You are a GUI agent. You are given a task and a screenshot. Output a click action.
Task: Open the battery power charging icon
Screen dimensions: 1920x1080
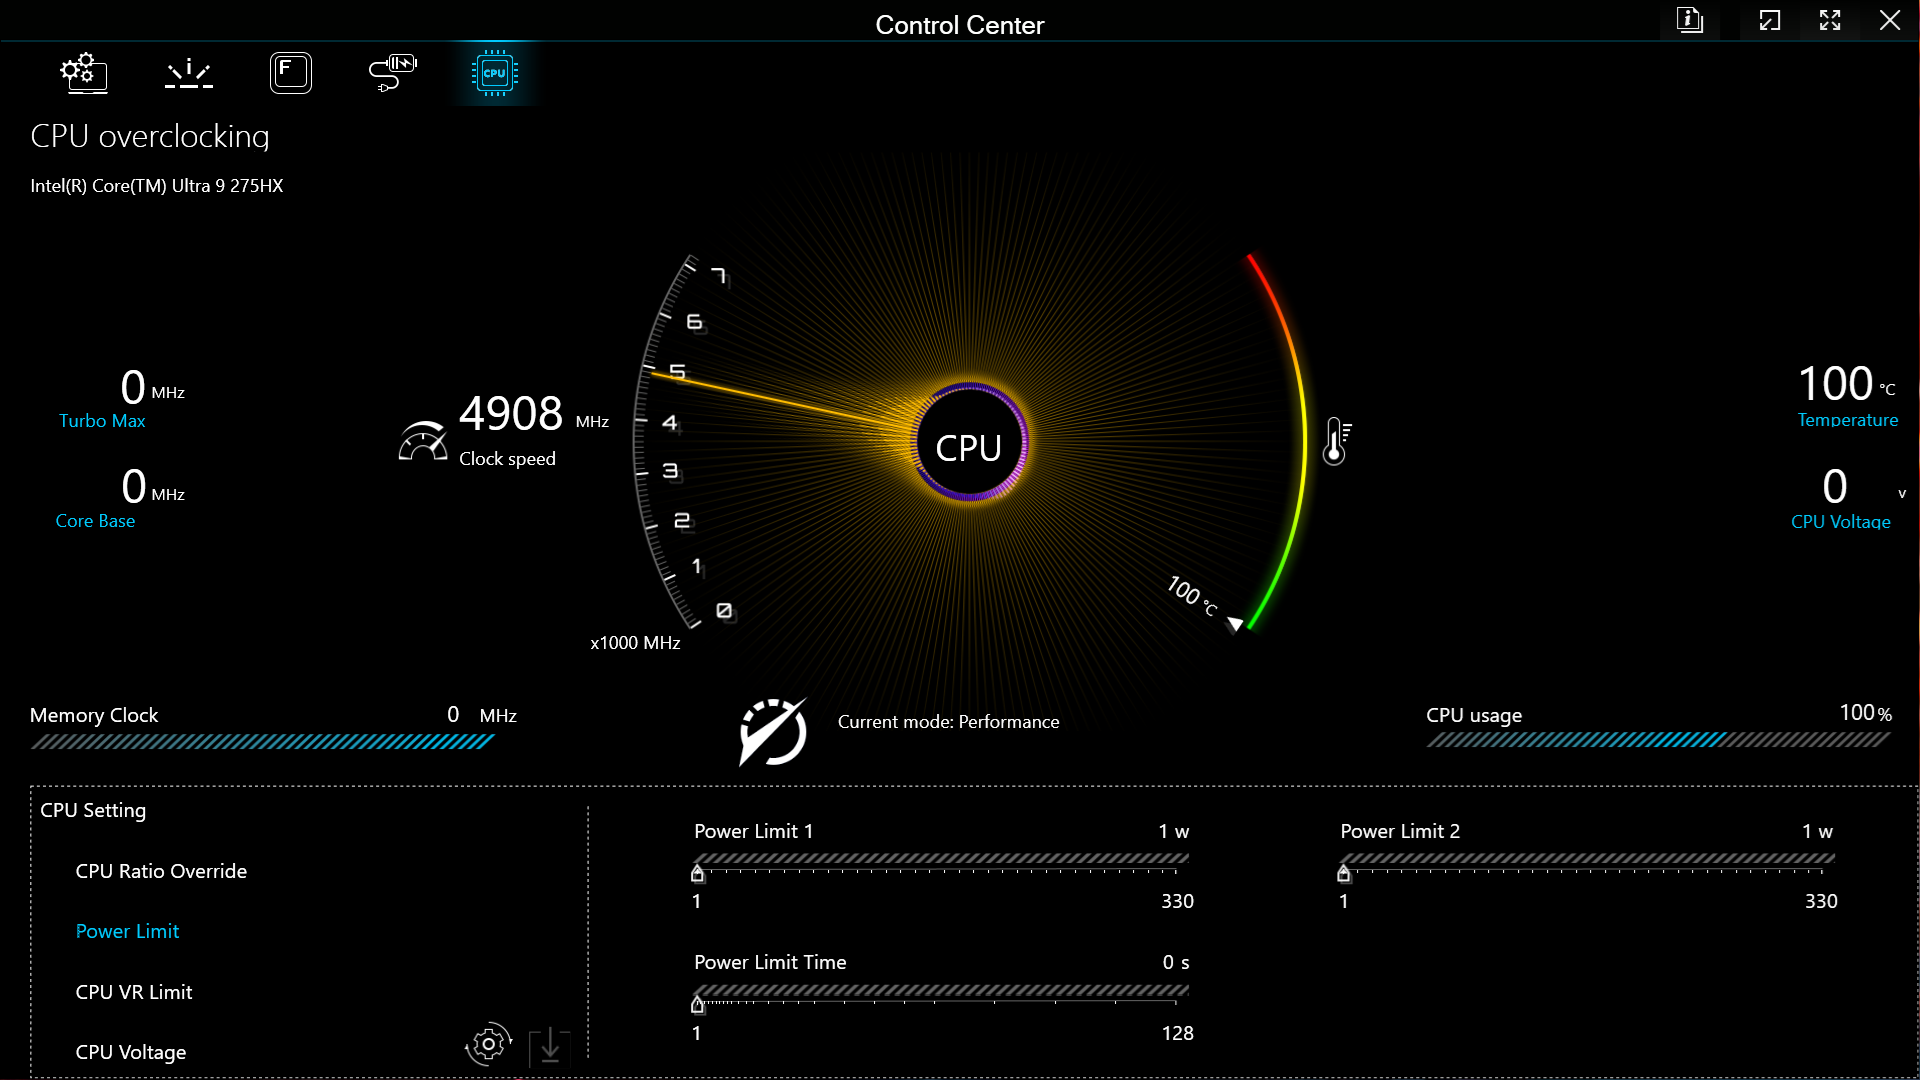coord(393,73)
